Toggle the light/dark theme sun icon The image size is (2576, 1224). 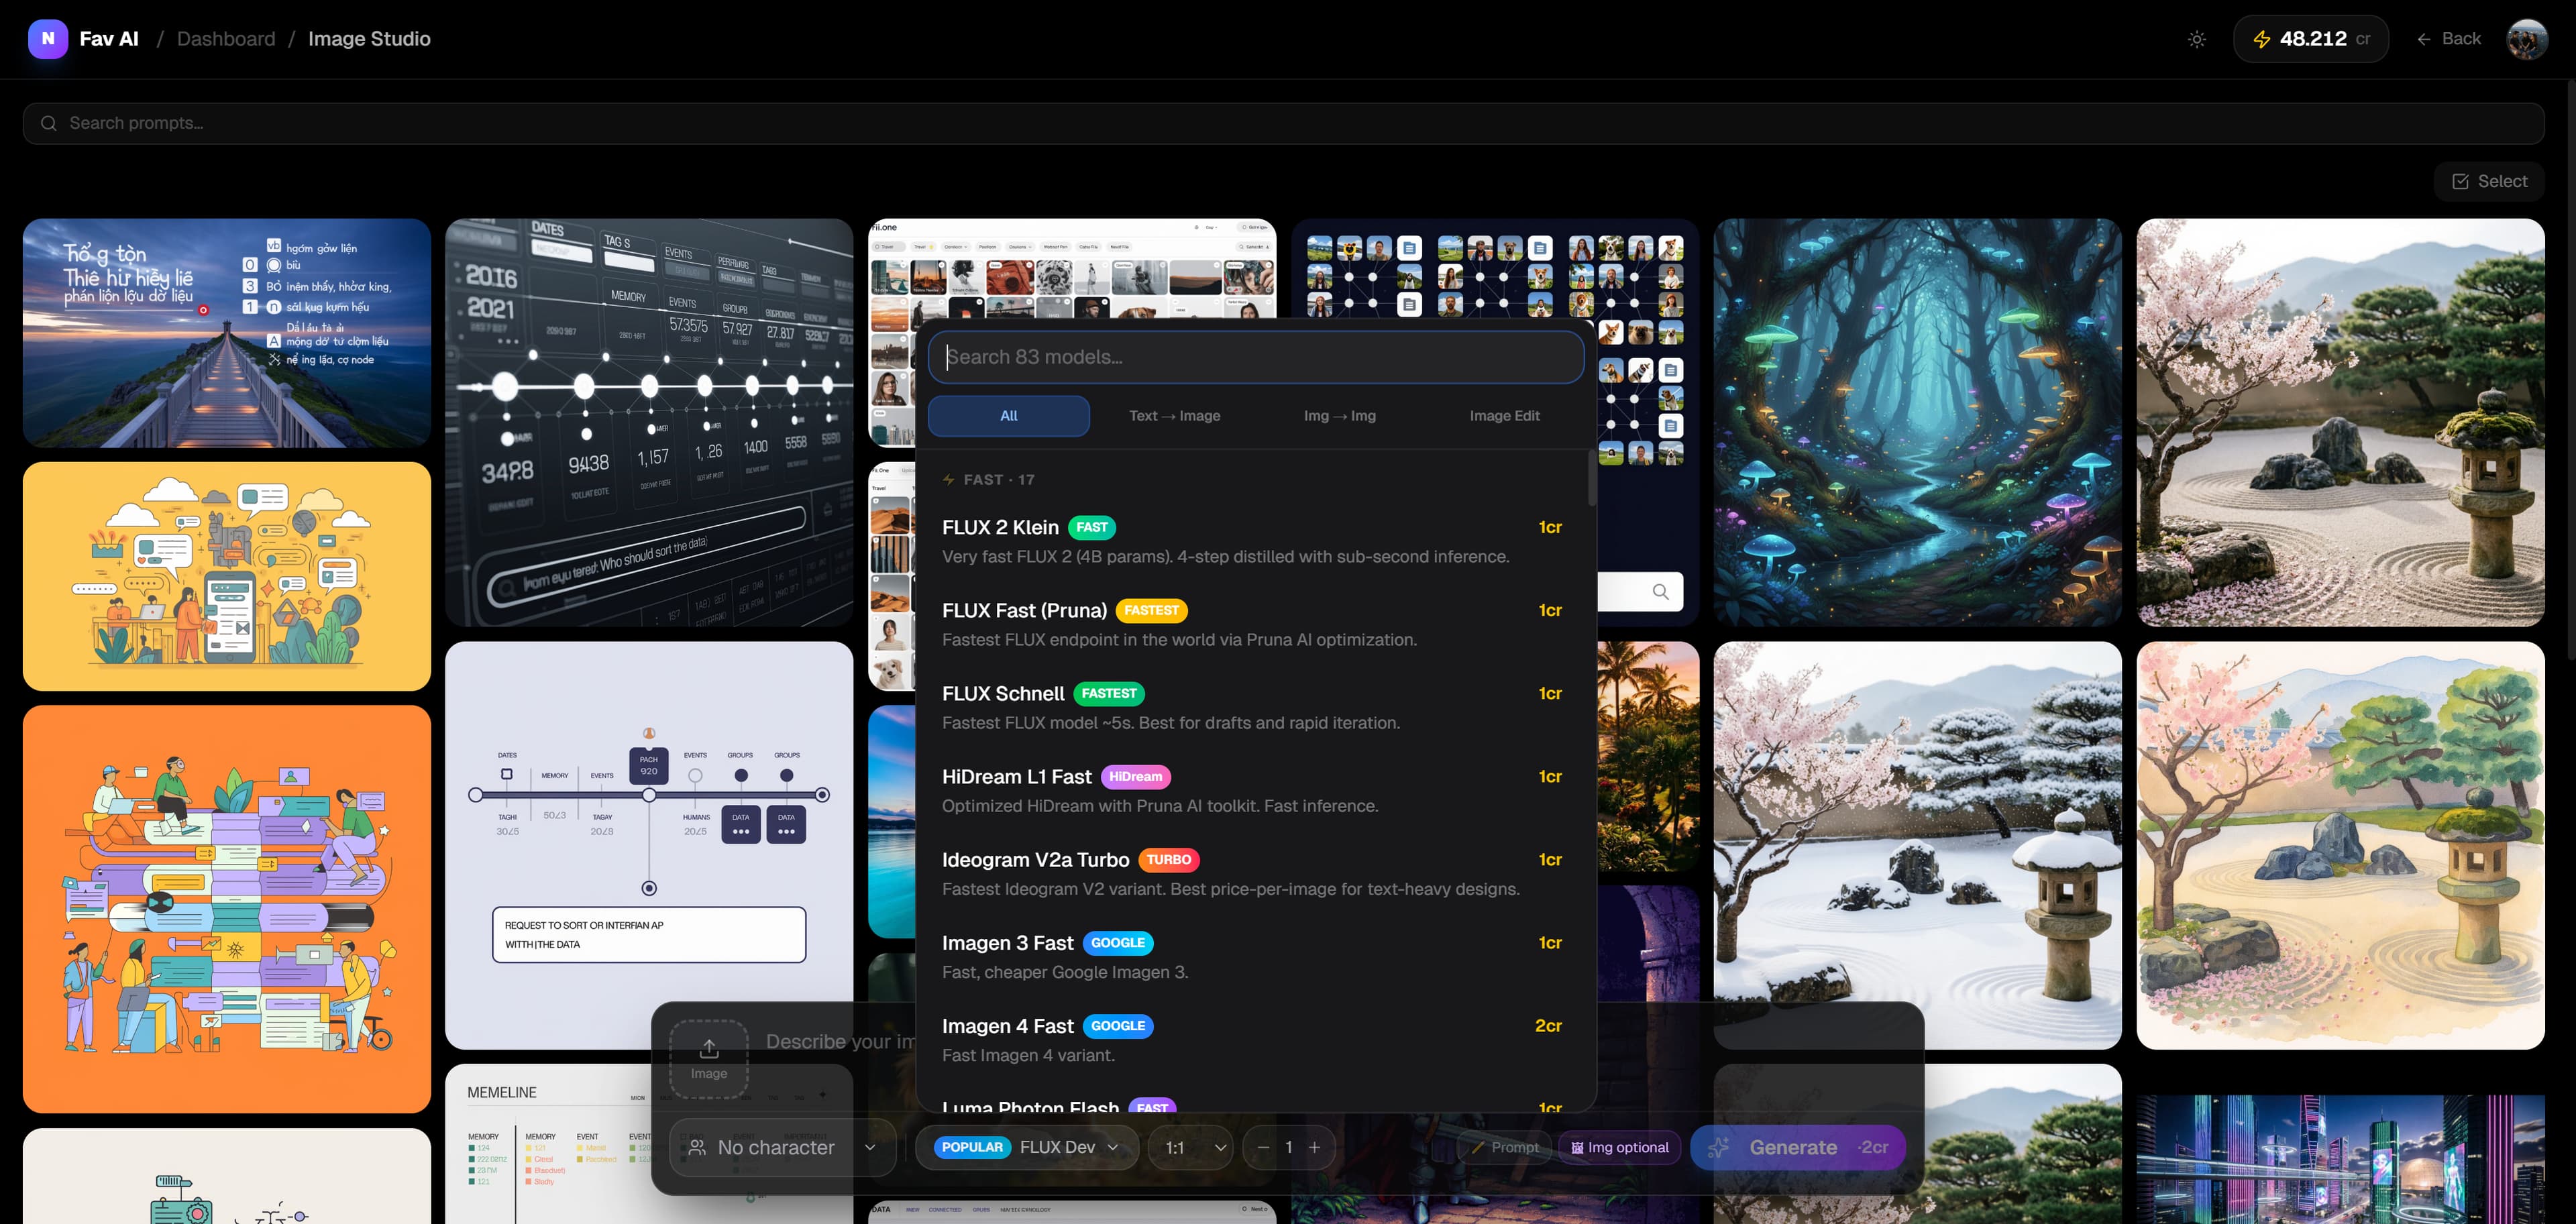coord(2196,39)
